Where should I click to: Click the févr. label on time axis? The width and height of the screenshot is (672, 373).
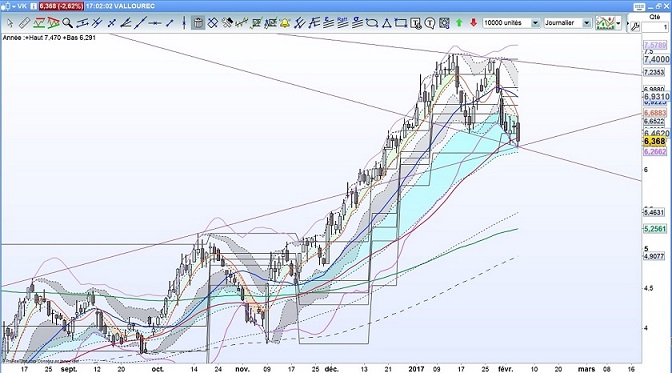tap(505, 369)
